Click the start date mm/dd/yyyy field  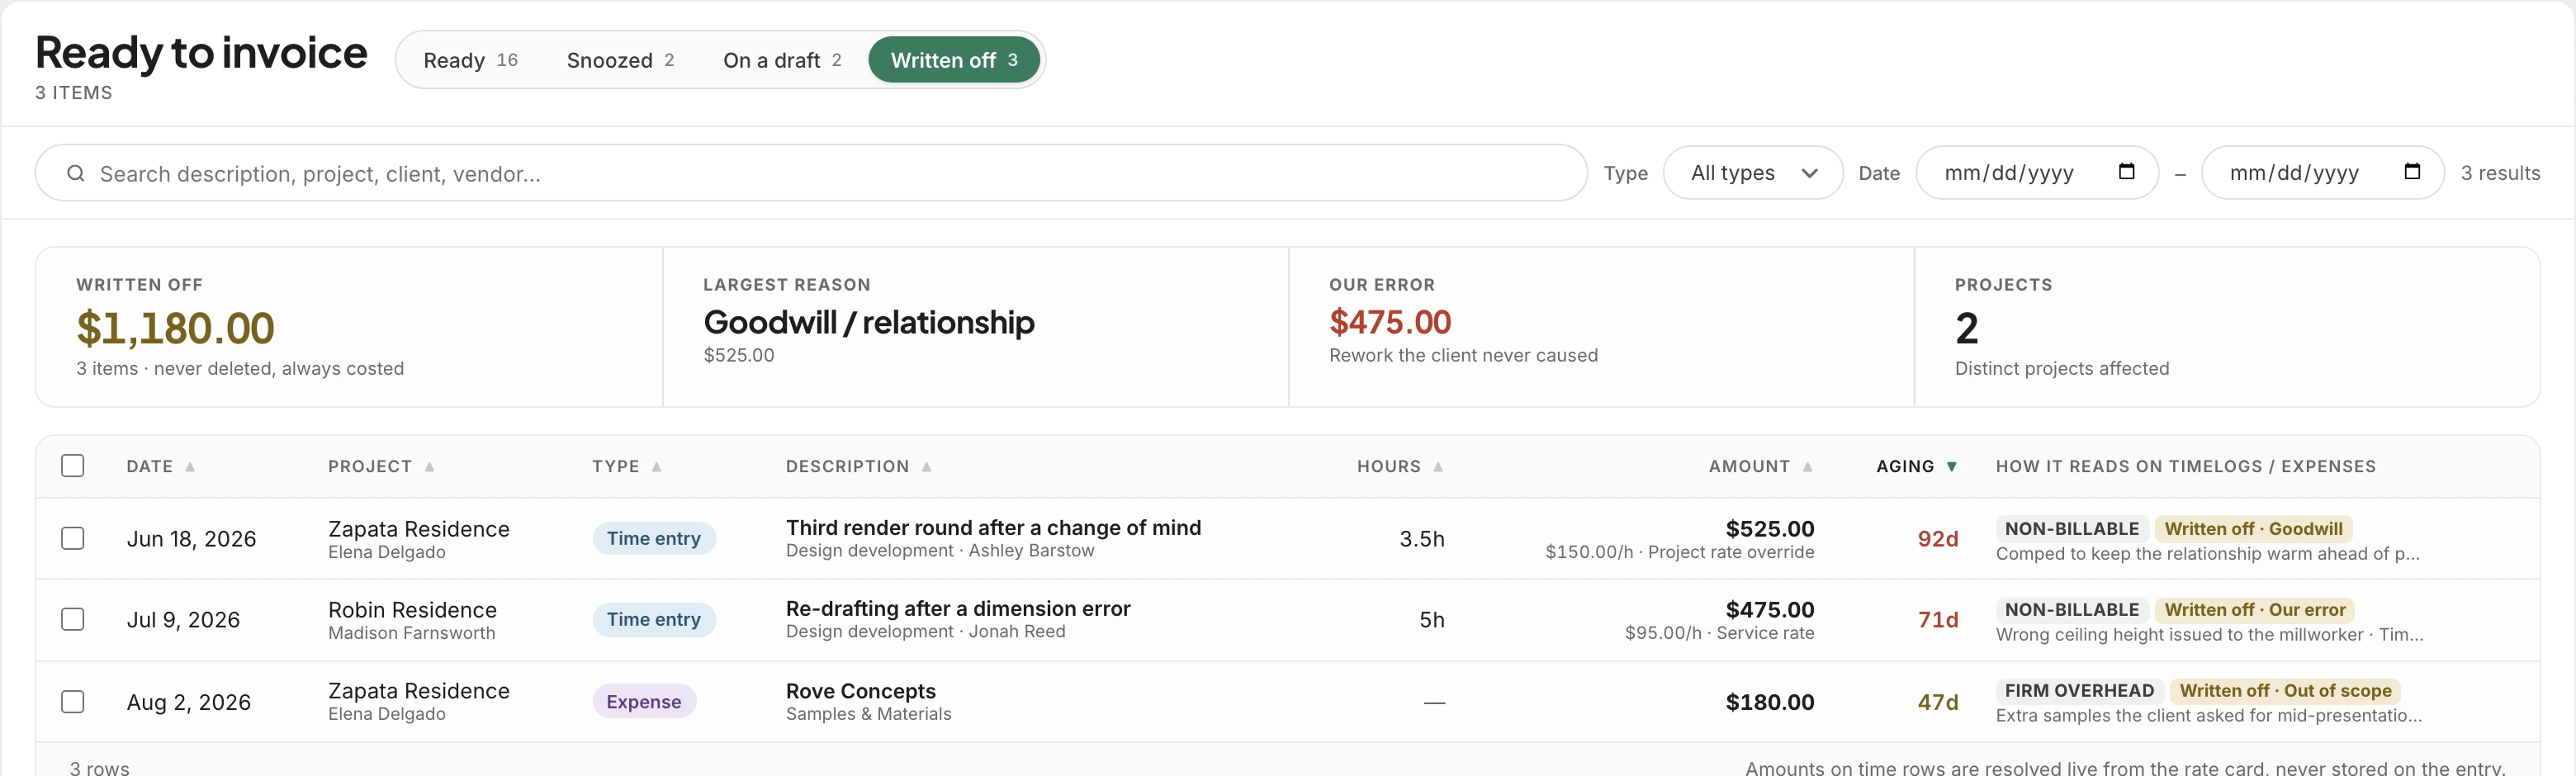click(2037, 173)
